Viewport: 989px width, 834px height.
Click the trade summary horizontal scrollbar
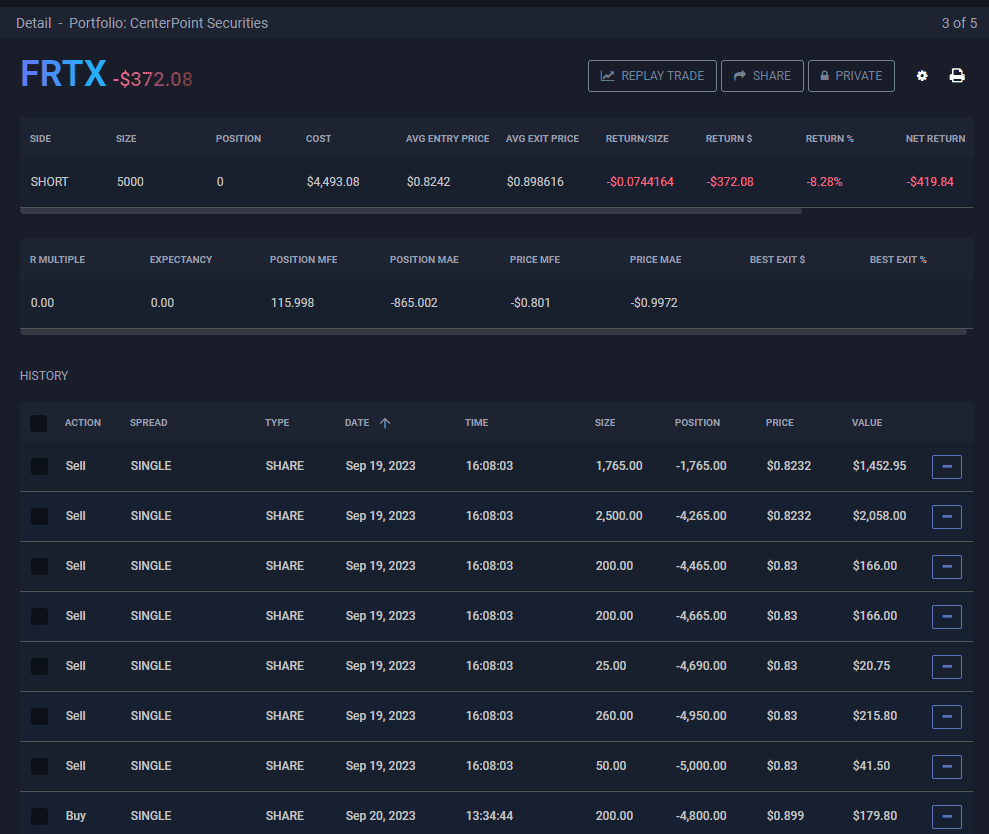coord(410,211)
